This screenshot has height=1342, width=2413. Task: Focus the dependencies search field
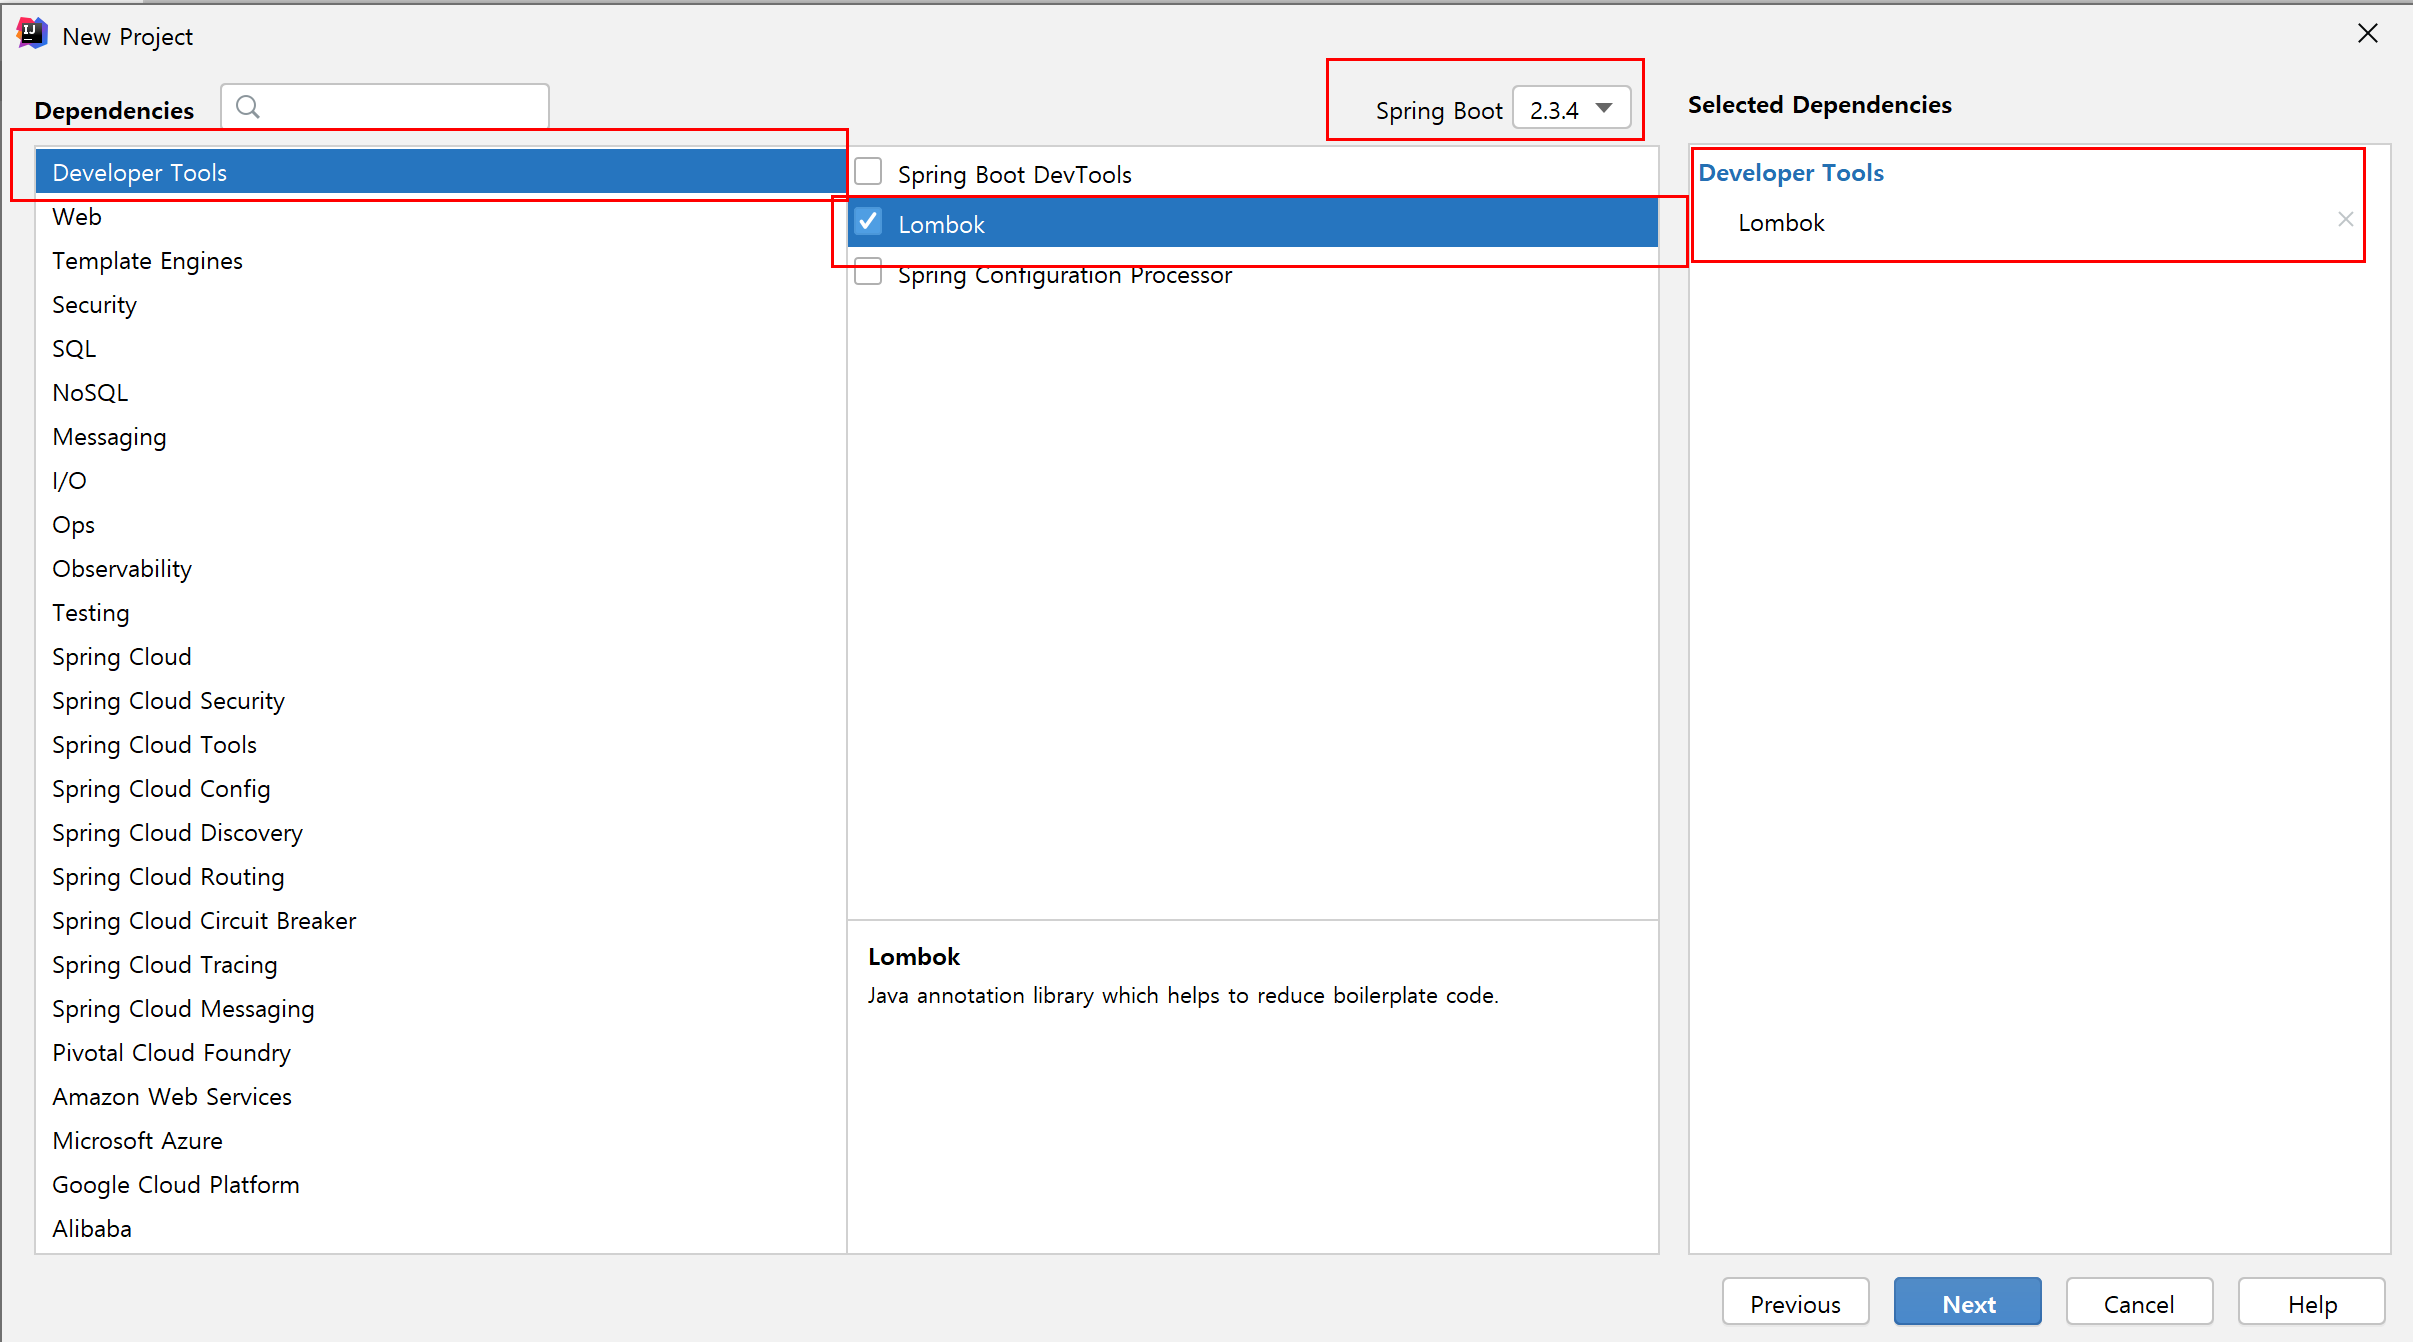(x=385, y=107)
